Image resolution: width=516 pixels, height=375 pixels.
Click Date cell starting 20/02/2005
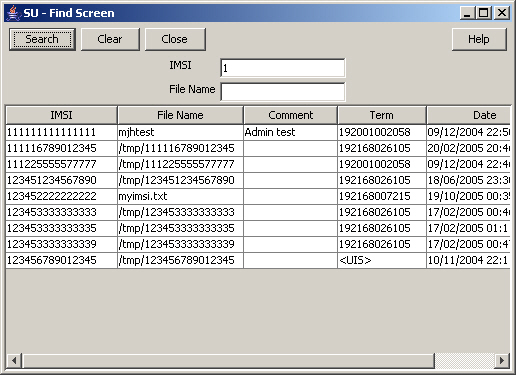[468, 148]
